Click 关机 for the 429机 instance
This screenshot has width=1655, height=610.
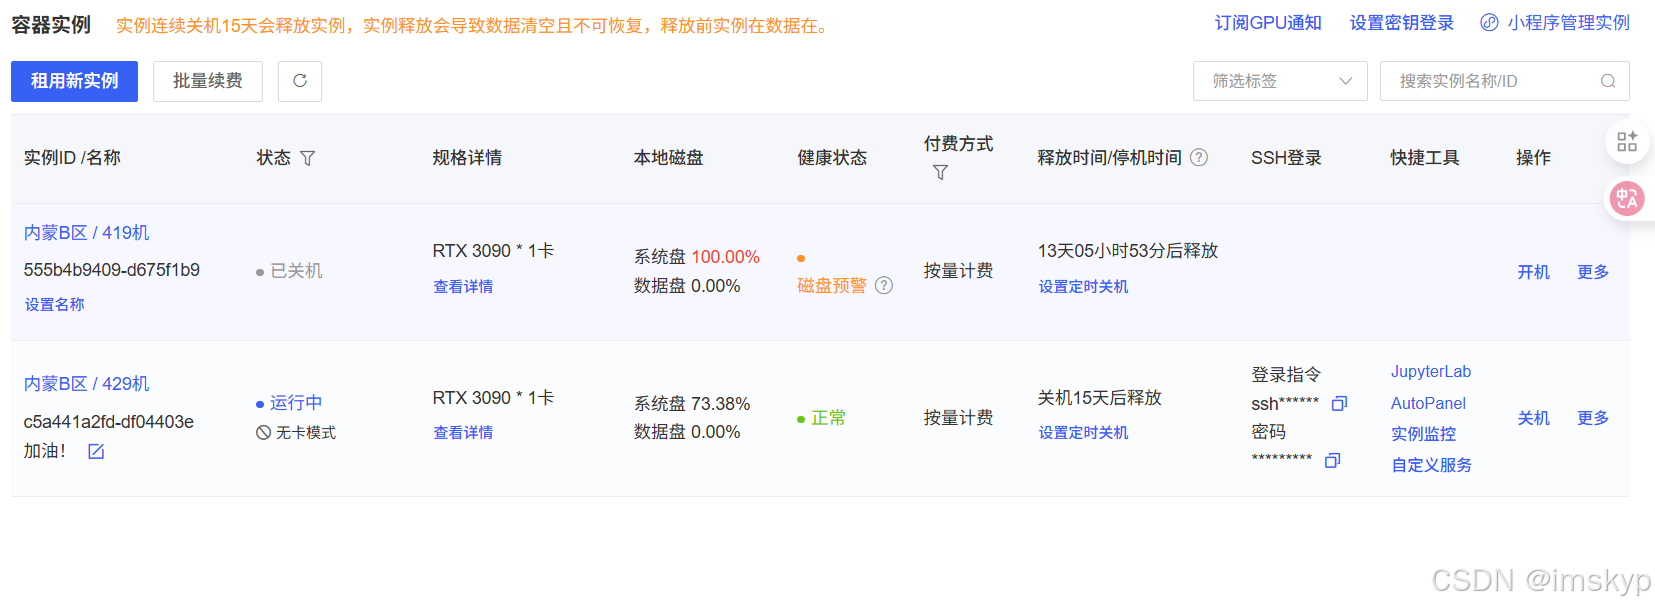tap(1533, 418)
